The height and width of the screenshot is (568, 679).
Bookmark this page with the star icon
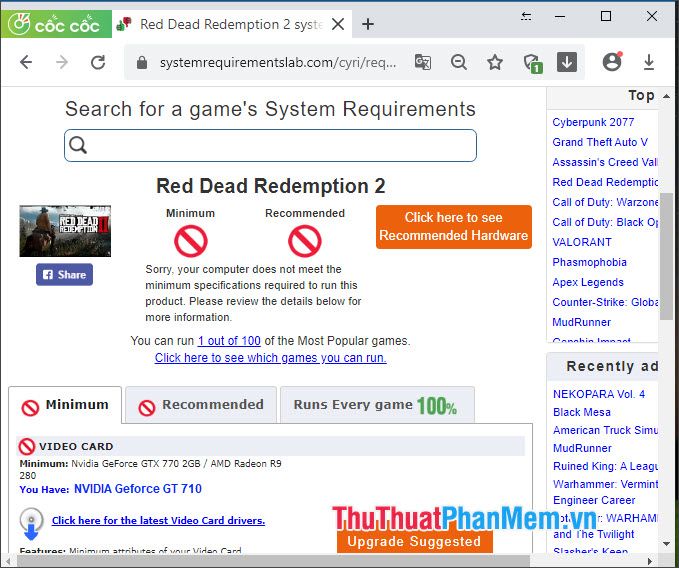pos(495,62)
